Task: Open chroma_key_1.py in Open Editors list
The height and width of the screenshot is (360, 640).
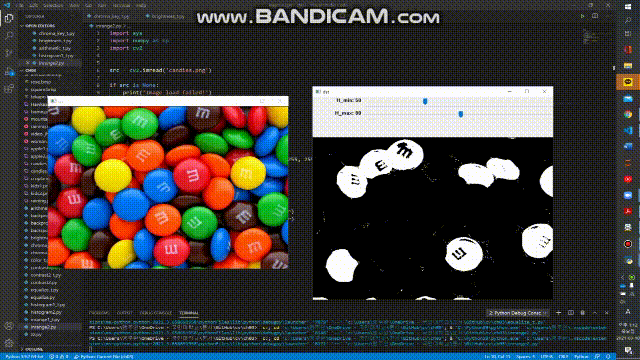Action: [x=56, y=33]
